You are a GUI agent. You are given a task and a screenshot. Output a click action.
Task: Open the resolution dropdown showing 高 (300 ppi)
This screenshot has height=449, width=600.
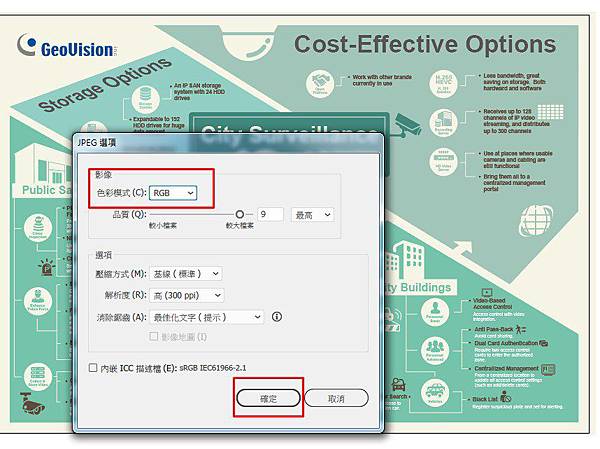pyautogui.click(x=187, y=295)
